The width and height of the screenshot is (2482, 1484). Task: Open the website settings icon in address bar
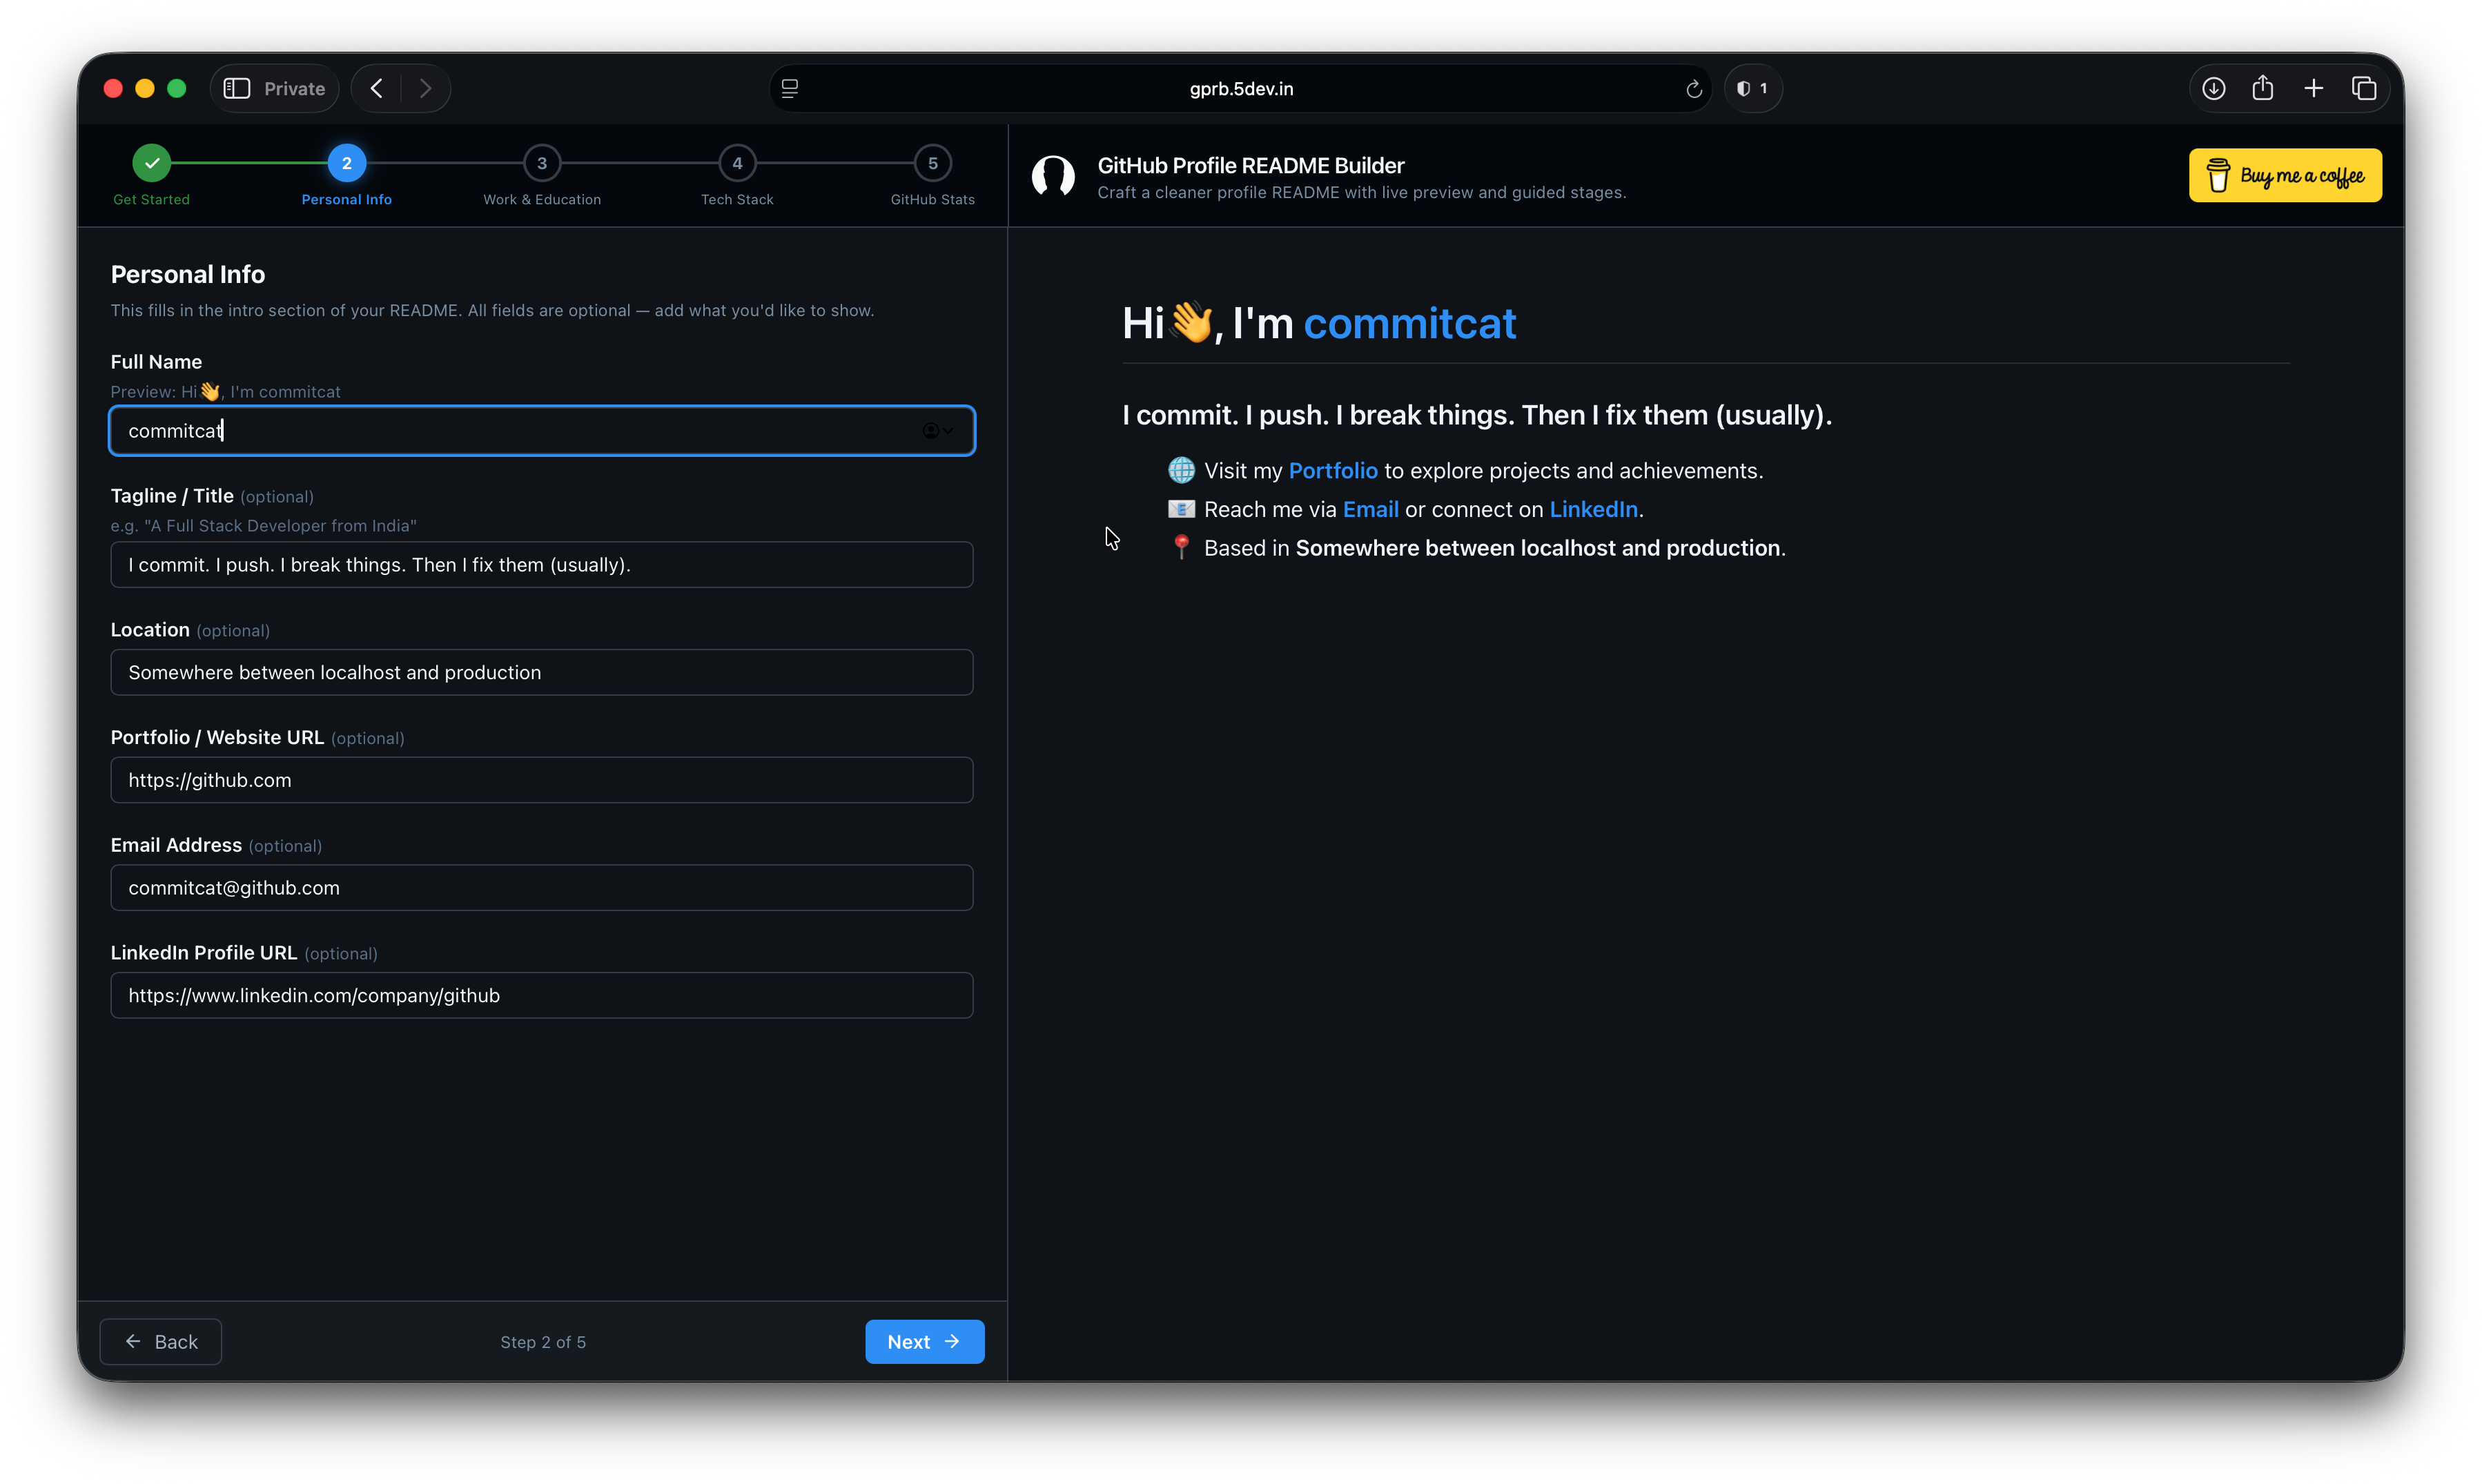coord(790,88)
